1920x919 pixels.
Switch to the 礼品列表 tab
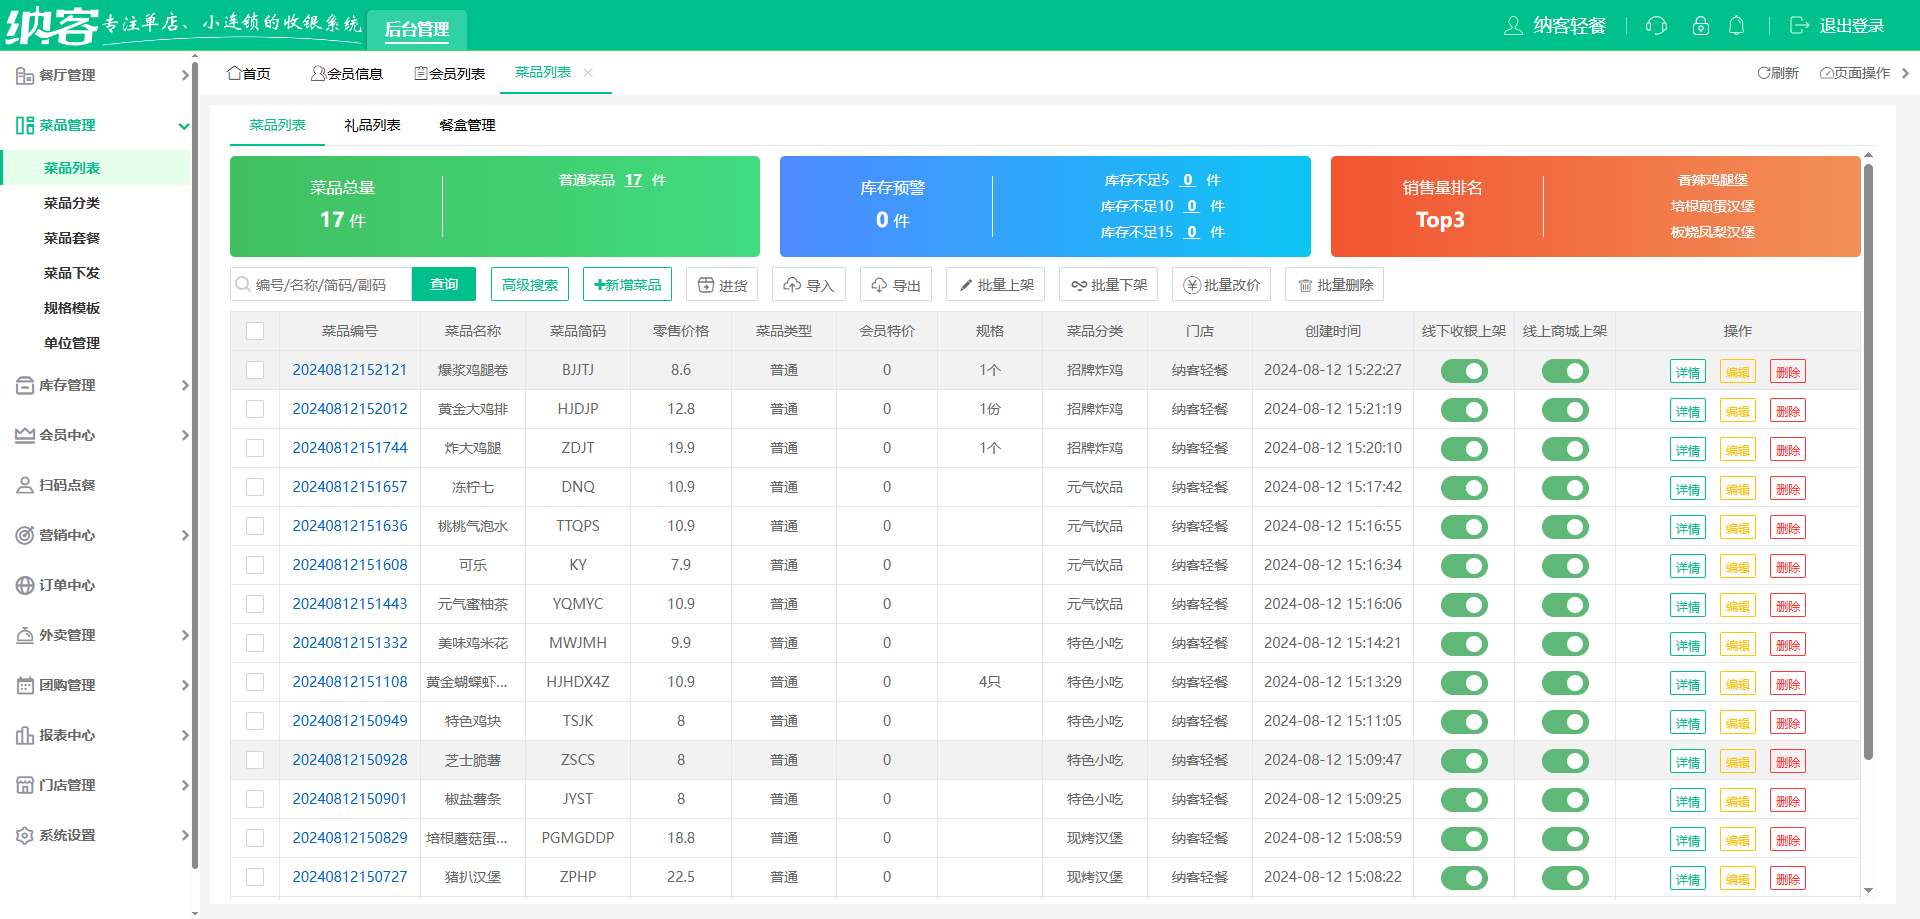coord(372,125)
